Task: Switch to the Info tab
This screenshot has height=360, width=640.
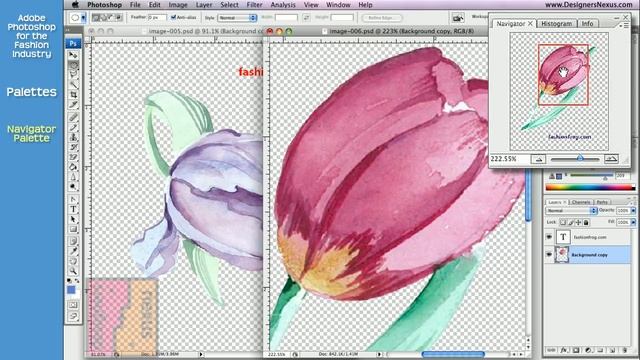Action: pyautogui.click(x=587, y=24)
